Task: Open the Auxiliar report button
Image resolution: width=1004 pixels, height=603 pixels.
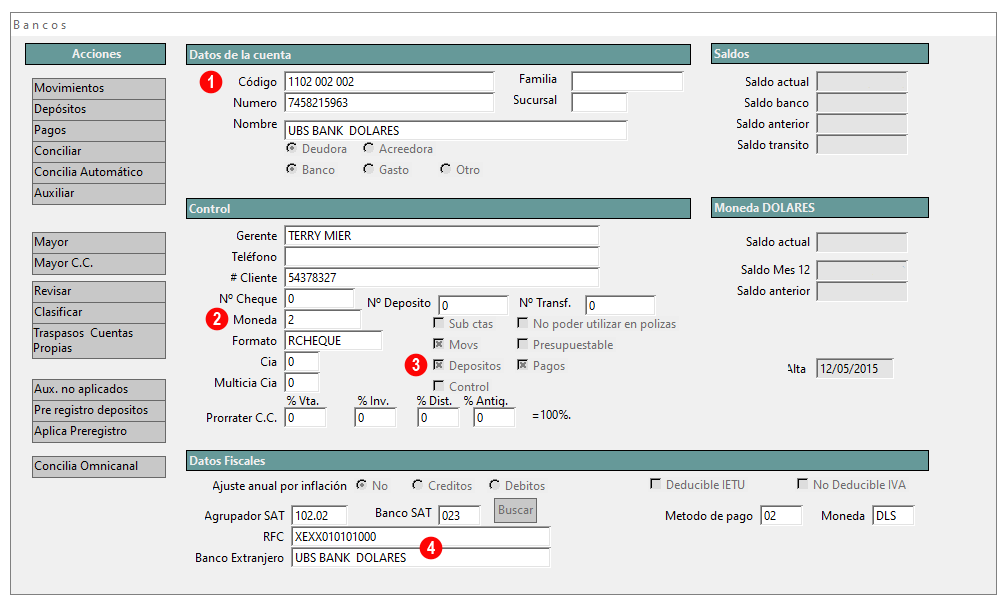Action: 99,194
